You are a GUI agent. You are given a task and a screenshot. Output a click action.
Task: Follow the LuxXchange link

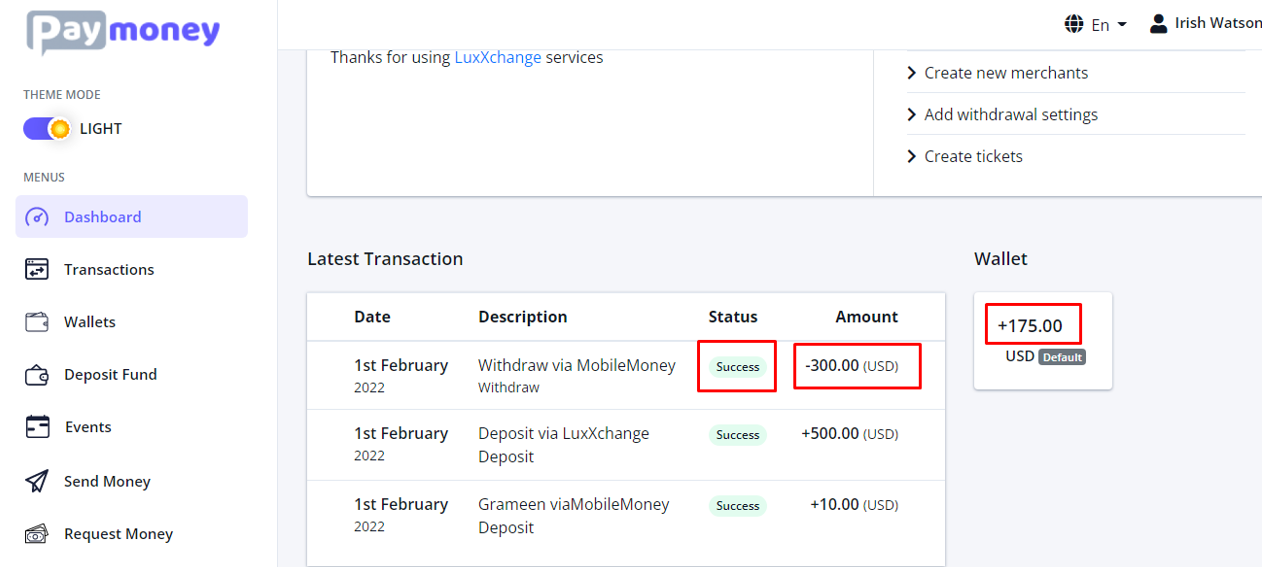pyautogui.click(x=497, y=58)
